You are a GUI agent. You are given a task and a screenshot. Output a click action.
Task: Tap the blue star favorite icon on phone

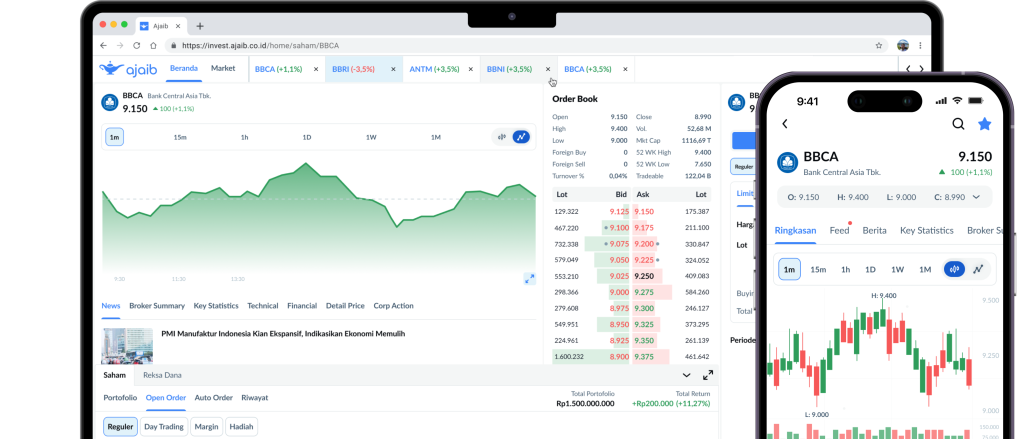[984, 124]
